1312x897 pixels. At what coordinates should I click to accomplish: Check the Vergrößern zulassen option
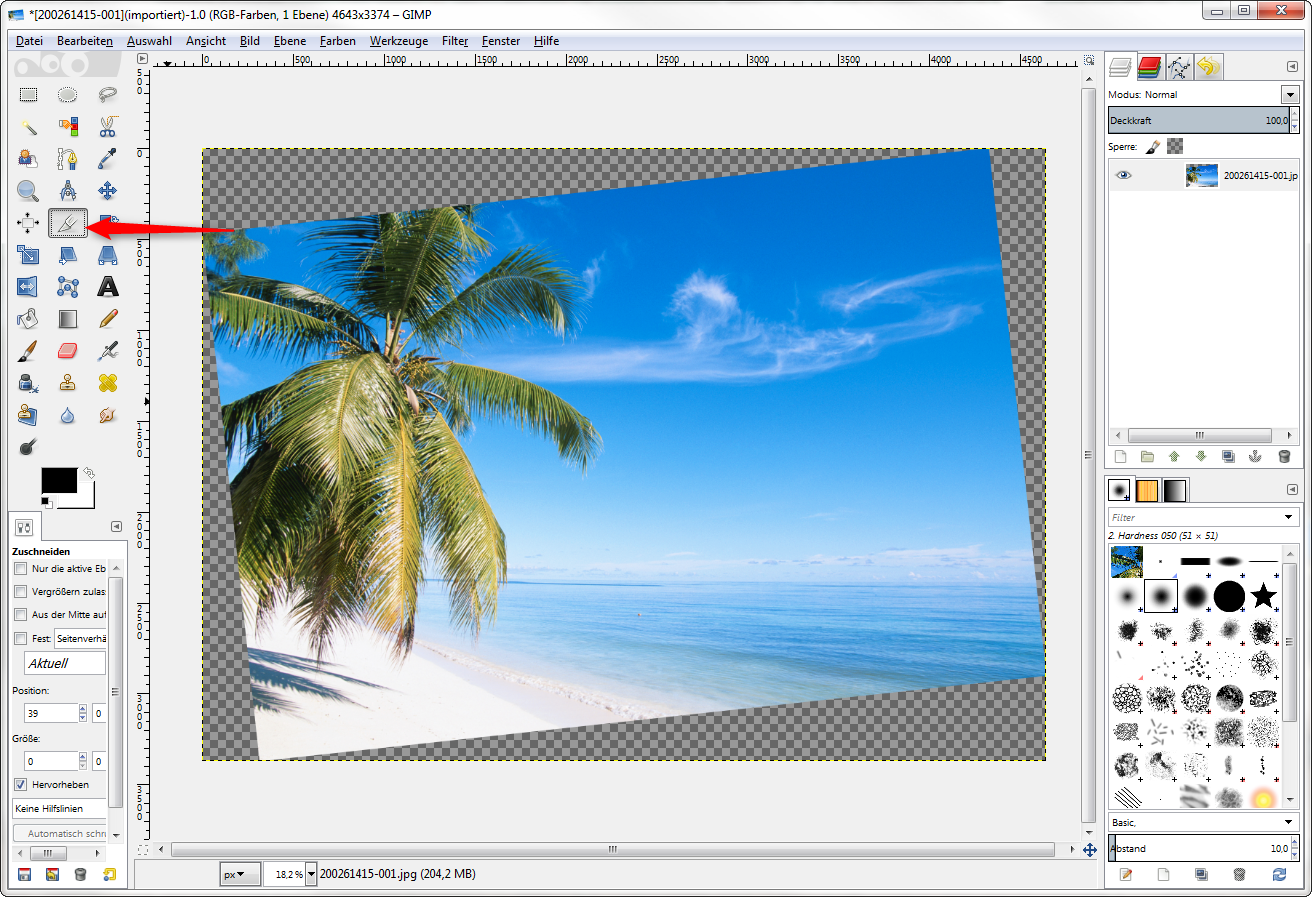(x=20, y=591)
